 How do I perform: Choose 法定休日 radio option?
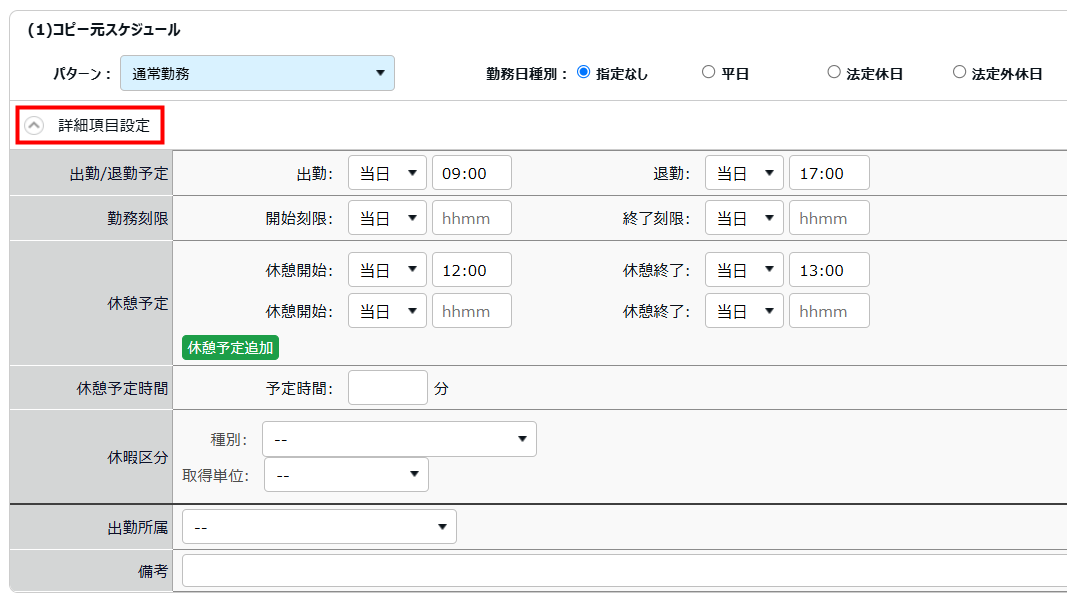(833, 72)
